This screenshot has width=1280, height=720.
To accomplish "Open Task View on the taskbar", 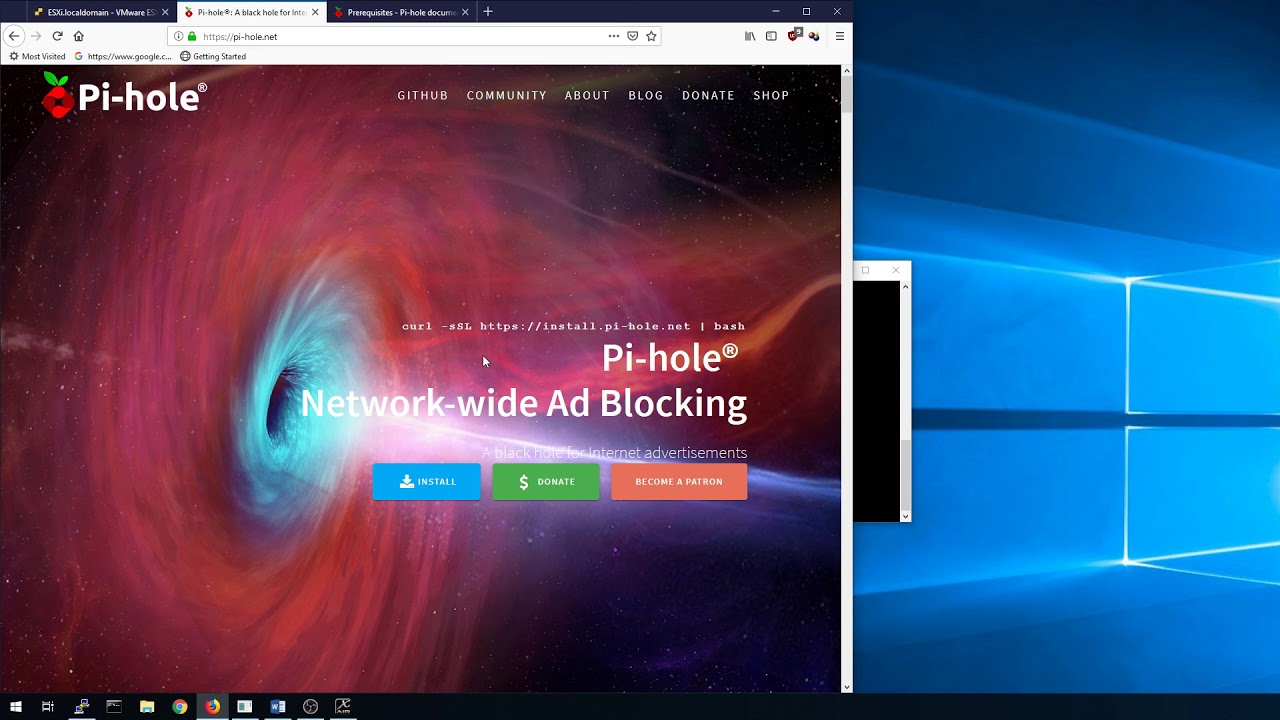I will point(47,707).
